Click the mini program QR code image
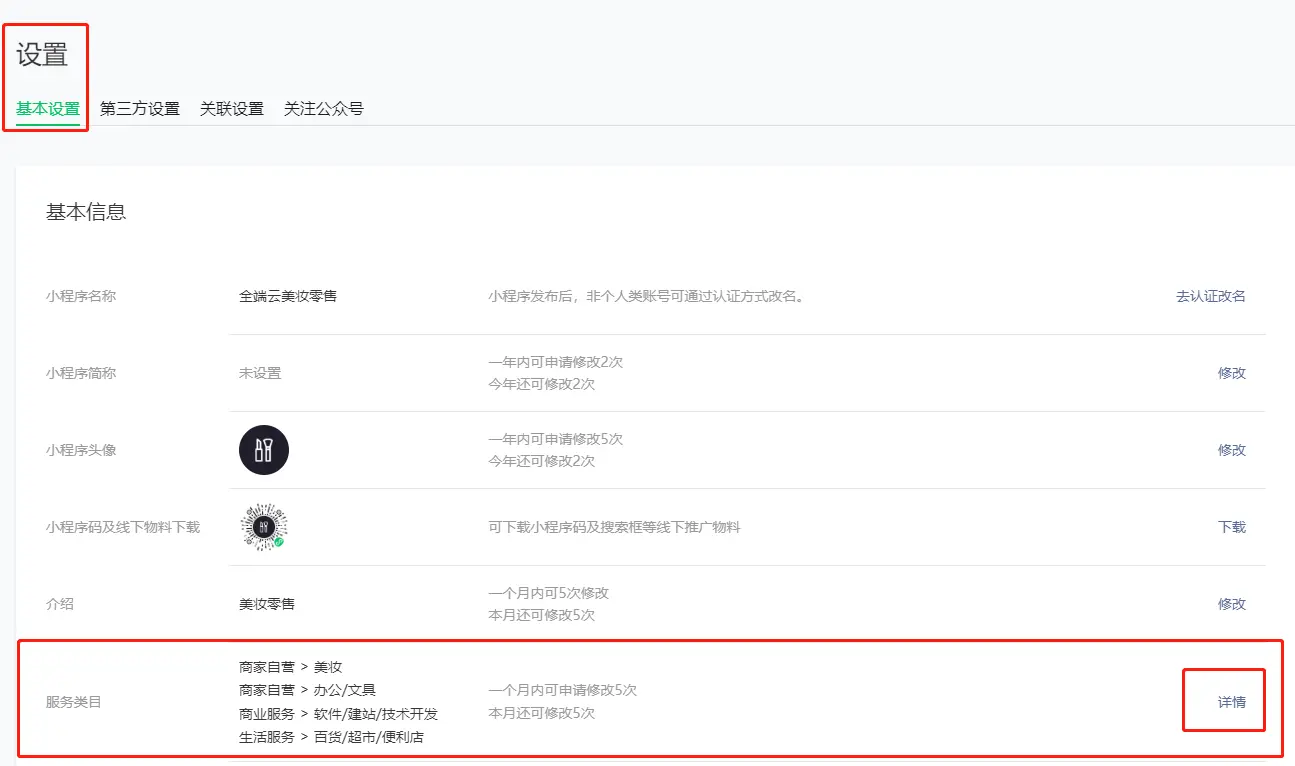The height and width of the screenshot is (766, 1295). pyautogui.click(x=264, y=527)
